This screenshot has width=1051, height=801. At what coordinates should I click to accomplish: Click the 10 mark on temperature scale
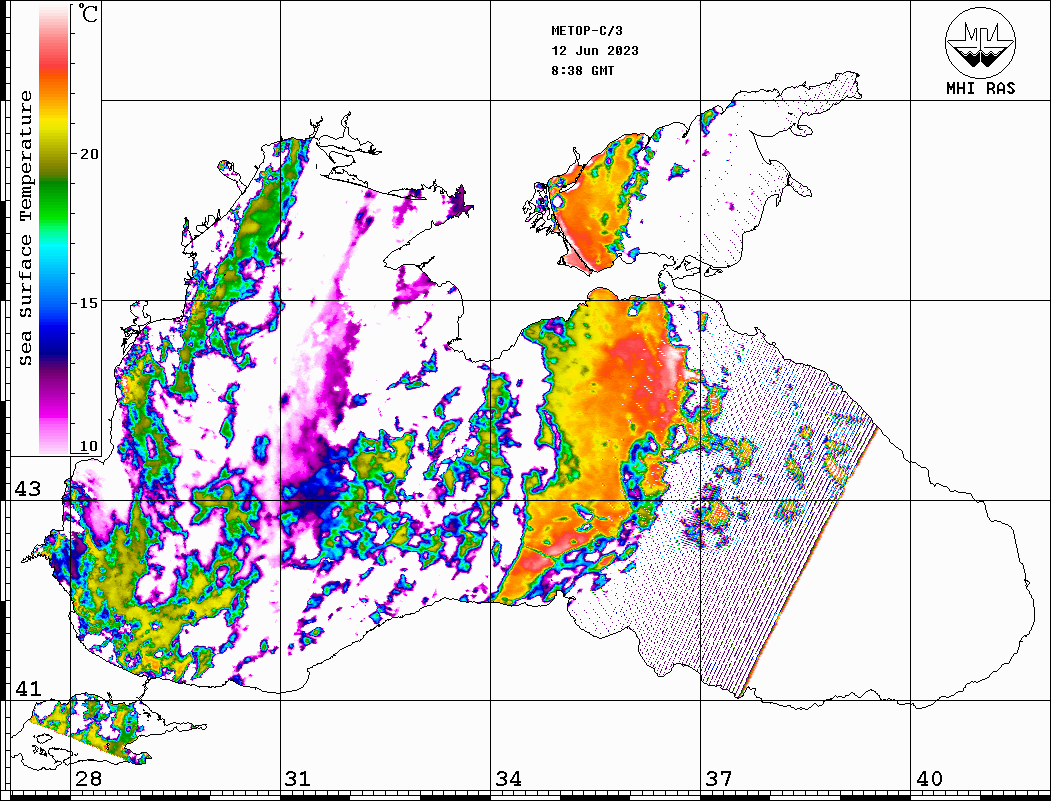point(90,446)
